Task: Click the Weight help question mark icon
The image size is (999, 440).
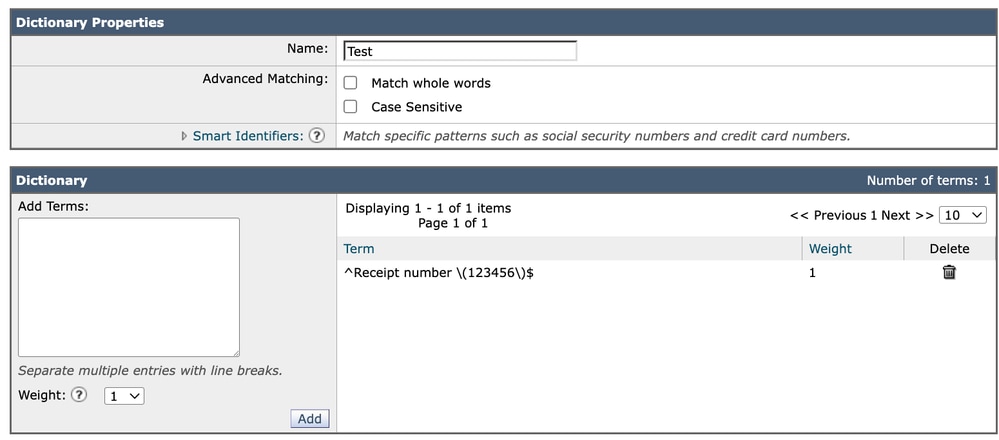Action: tap(79, 395)
